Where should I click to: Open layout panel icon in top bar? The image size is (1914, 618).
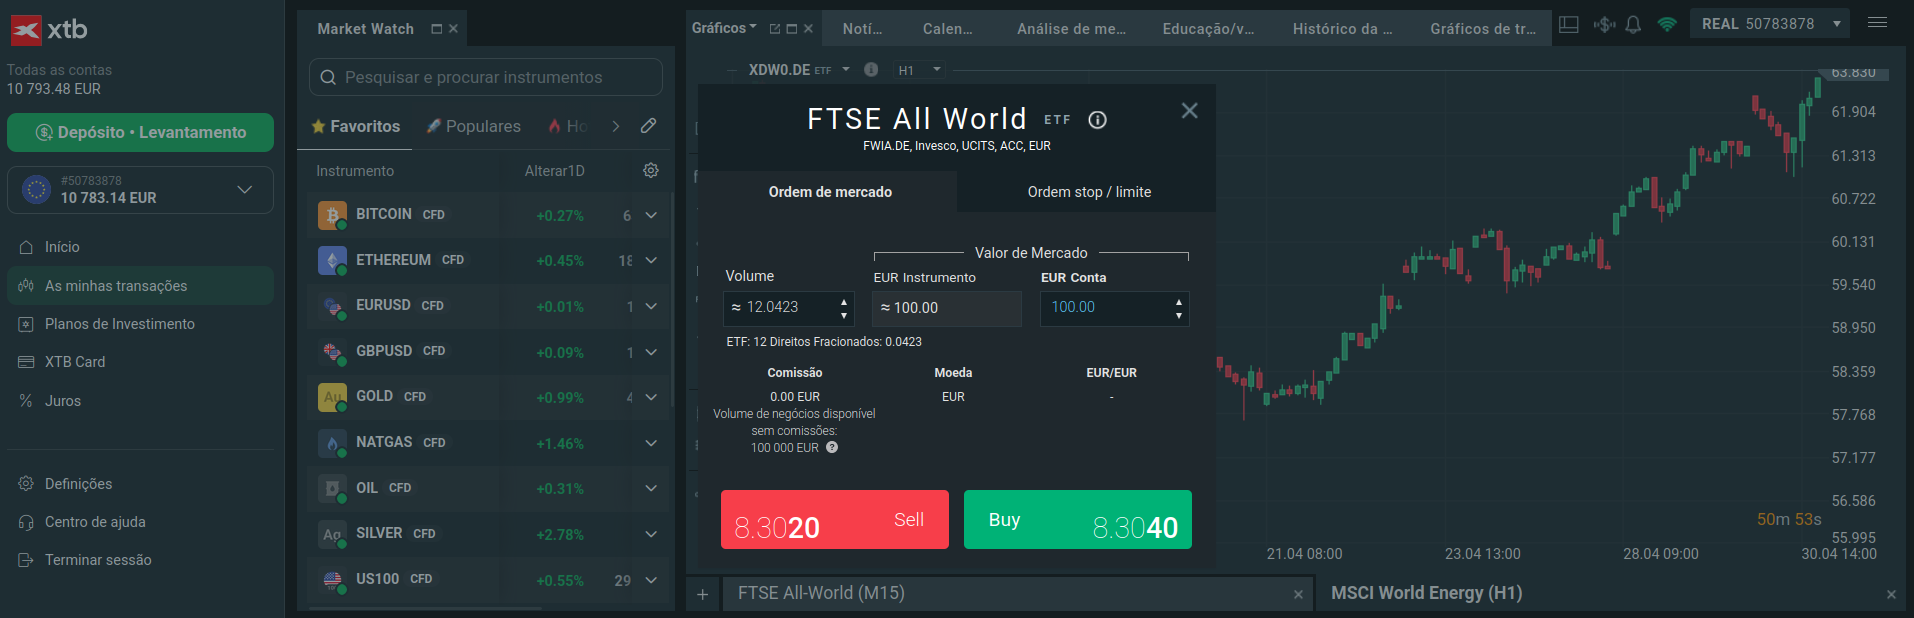(1569, 25)
